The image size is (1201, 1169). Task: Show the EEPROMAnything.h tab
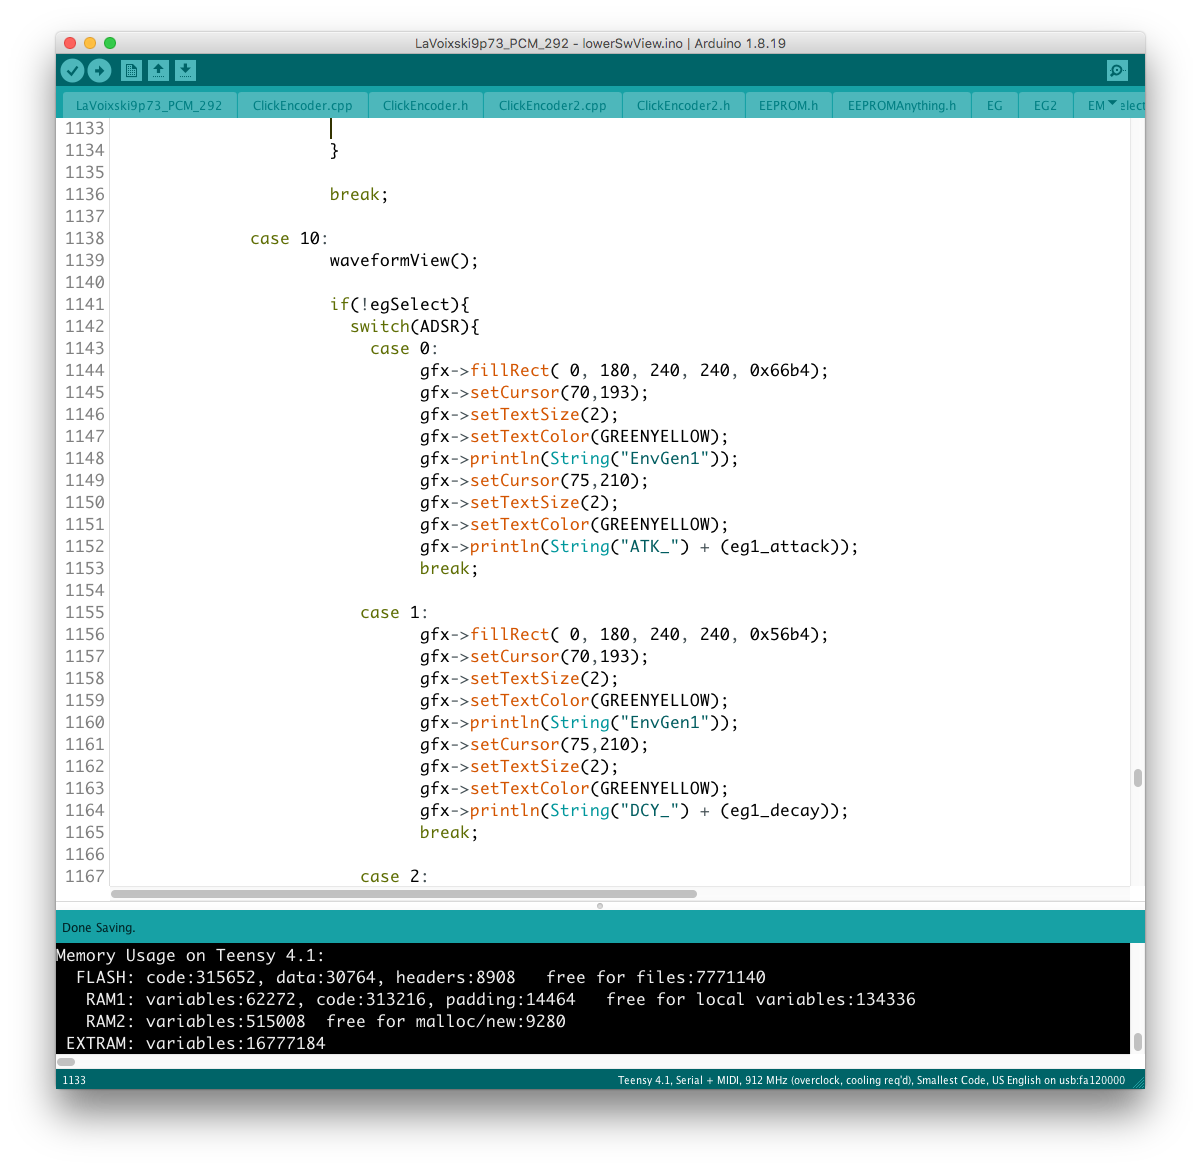(901, 105)
